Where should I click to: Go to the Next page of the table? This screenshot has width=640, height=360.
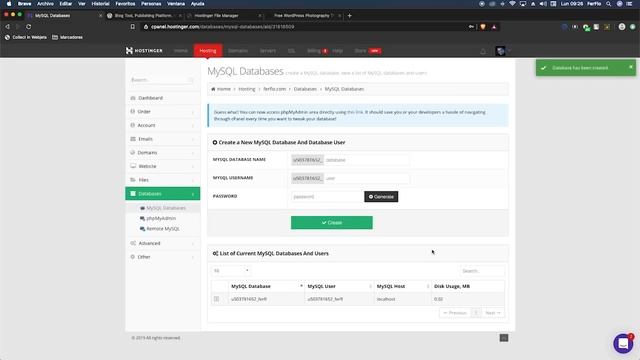pos(493,313)
